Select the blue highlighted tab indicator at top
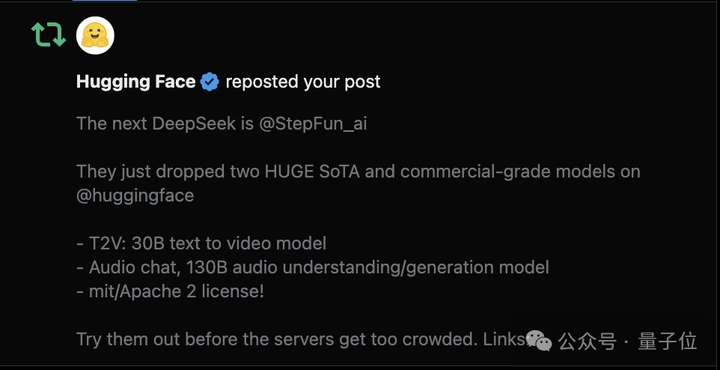This screenshot has width=720, height=370. click(105, 1)
